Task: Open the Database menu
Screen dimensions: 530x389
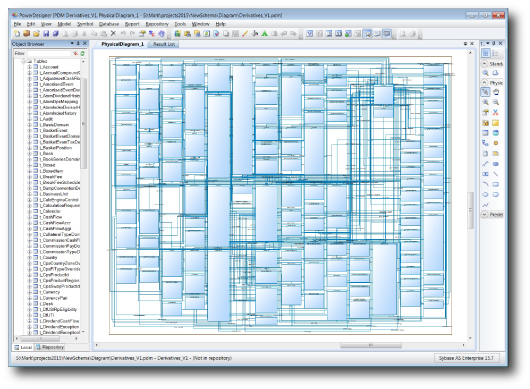Action: point(109,24)
